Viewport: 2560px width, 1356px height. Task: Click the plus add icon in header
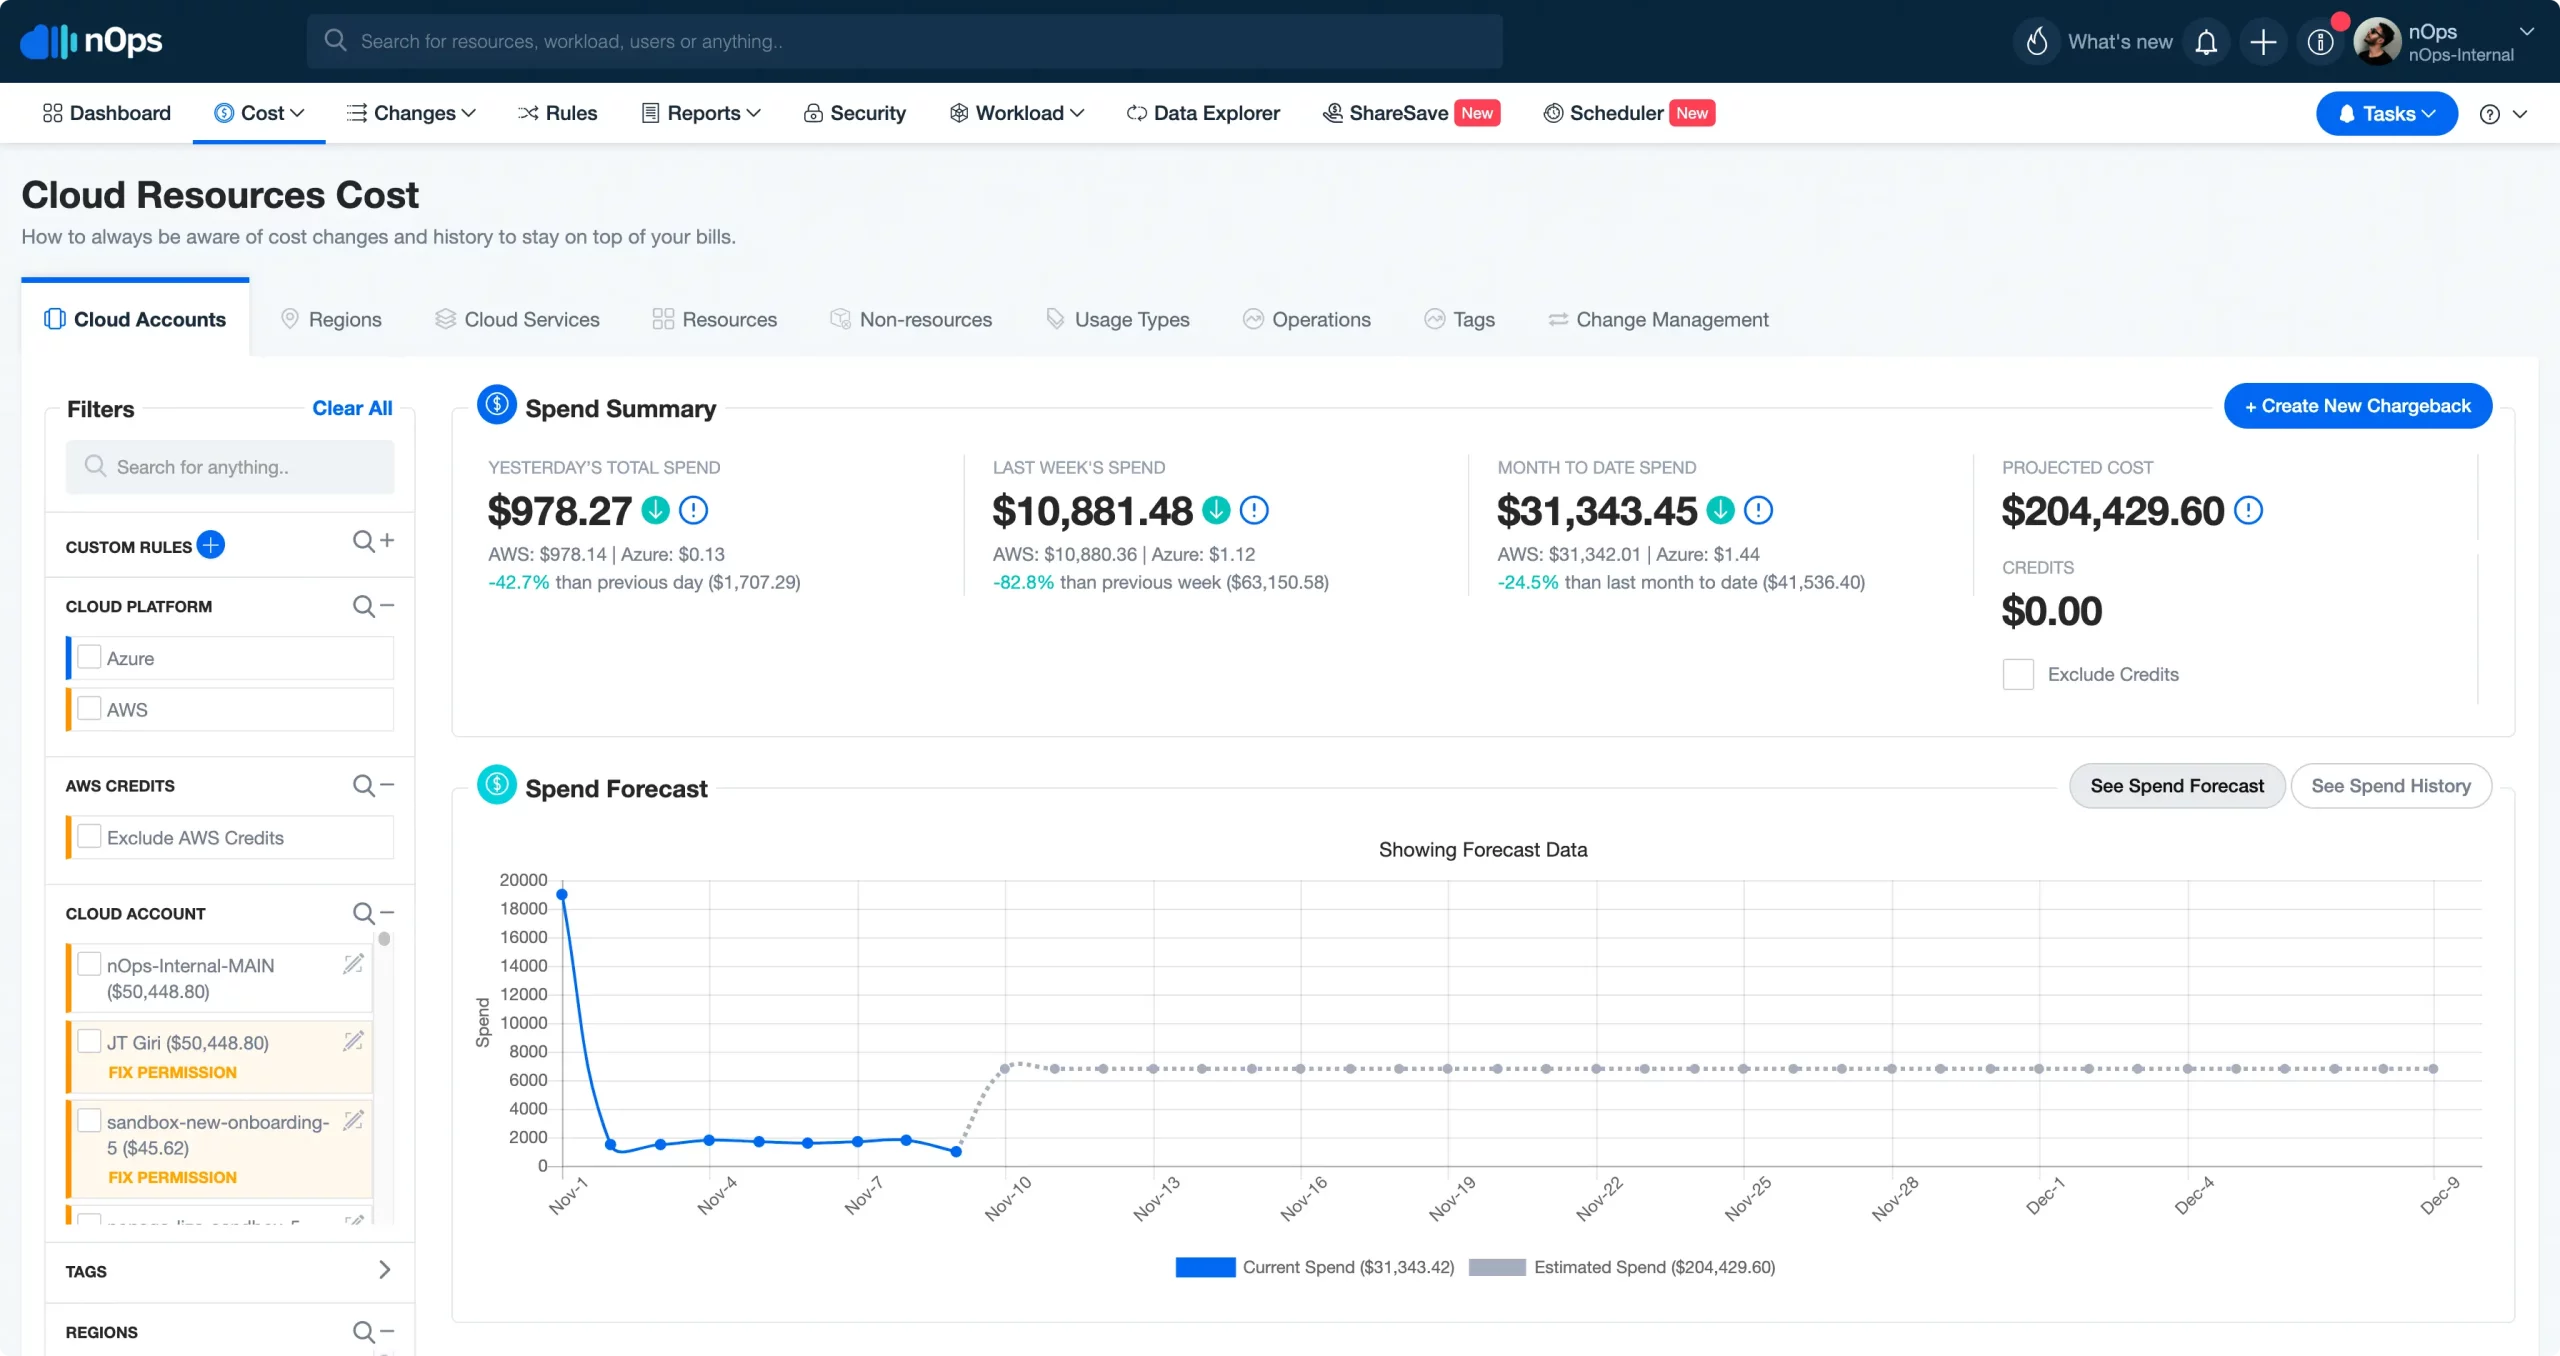coord(2263,42)
